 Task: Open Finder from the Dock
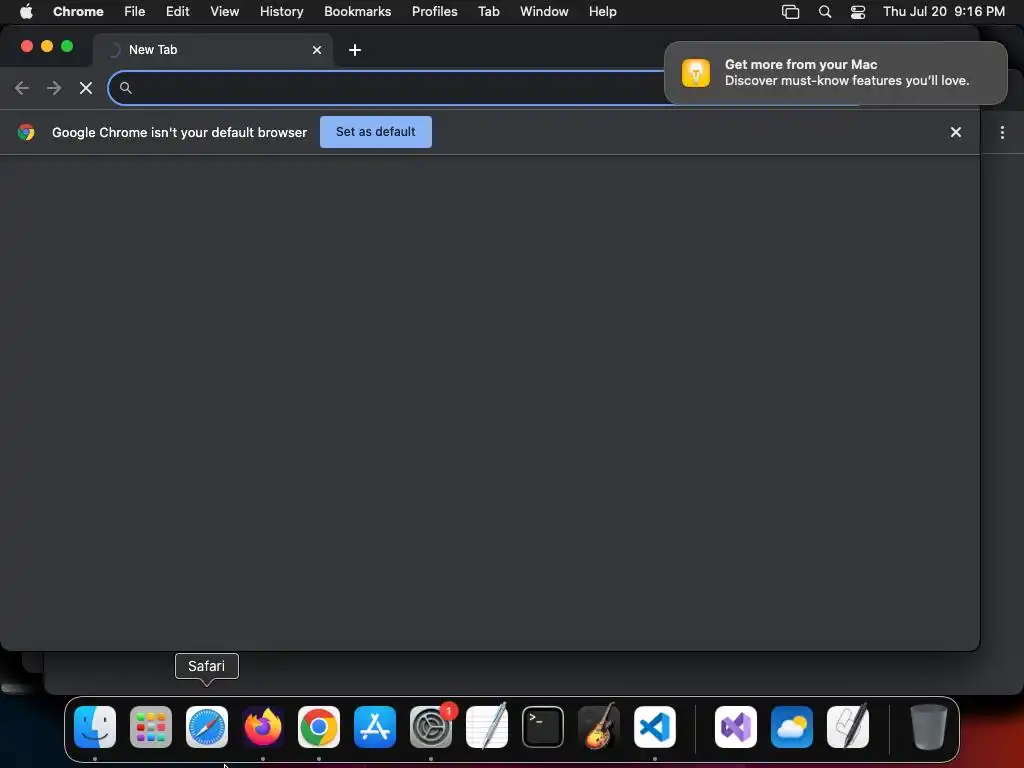[x=95, y=727]
